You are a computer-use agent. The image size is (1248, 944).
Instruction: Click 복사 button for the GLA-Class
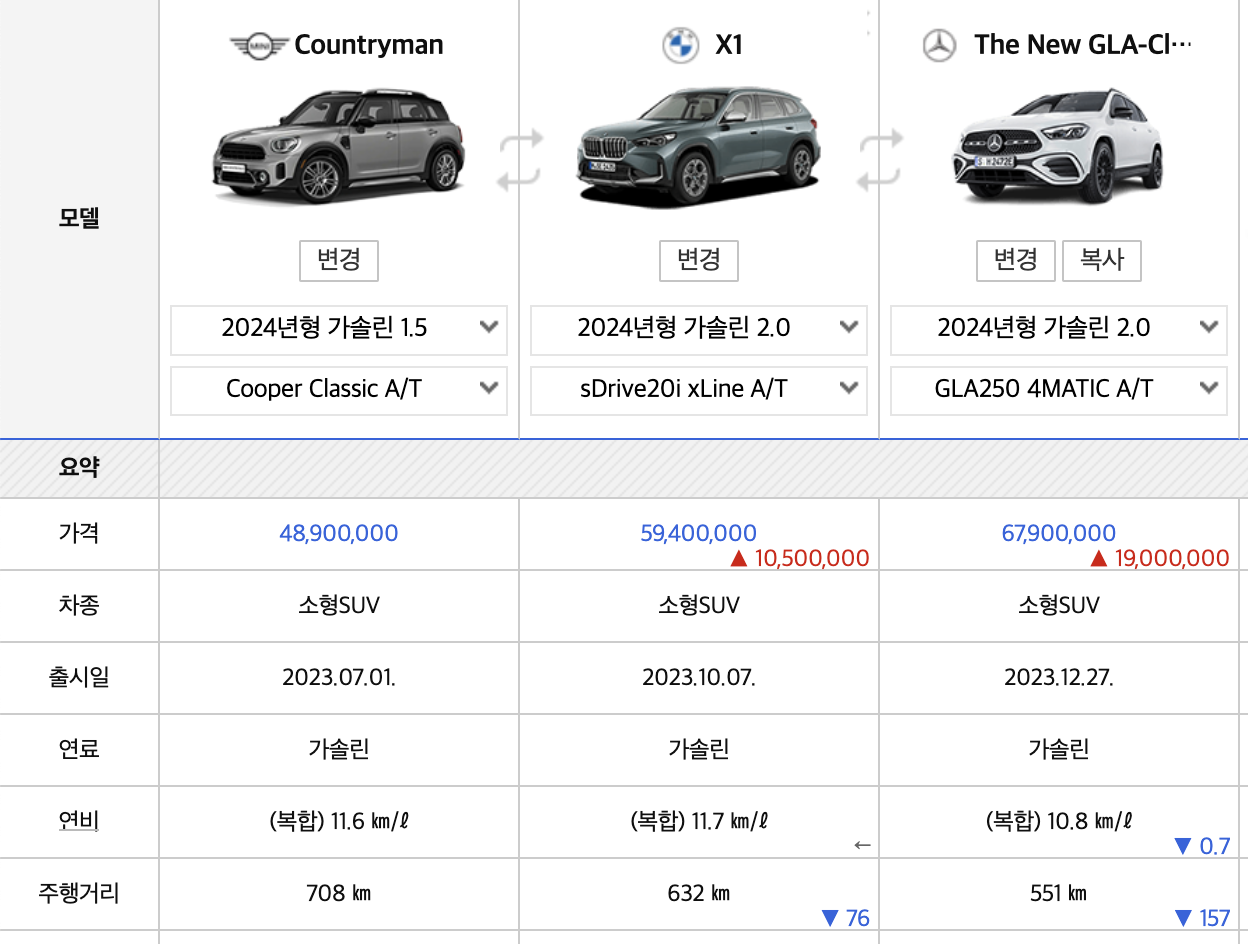point(1102,261)
